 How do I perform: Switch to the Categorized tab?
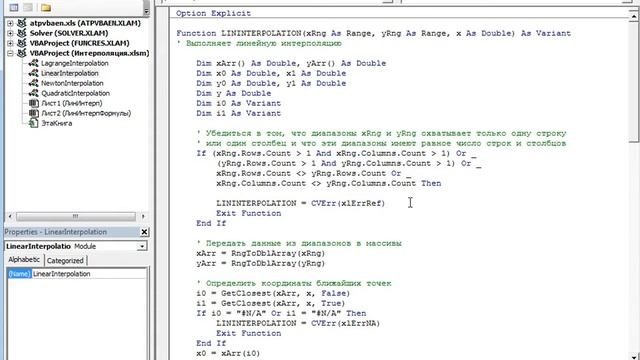pos(65,260)
